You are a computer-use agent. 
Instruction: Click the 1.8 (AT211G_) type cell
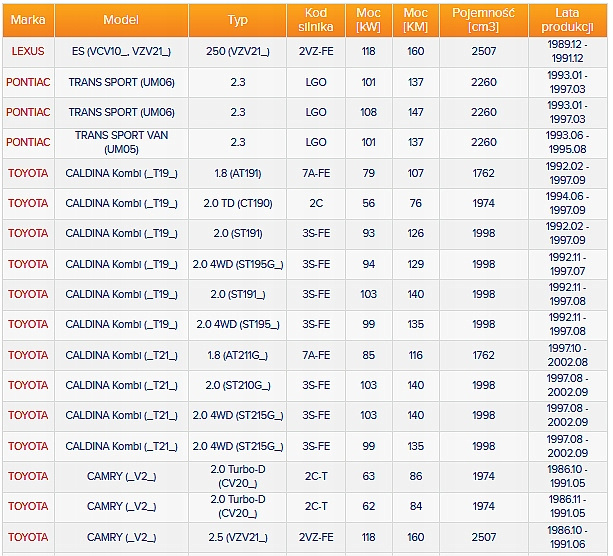click(238, 355)
